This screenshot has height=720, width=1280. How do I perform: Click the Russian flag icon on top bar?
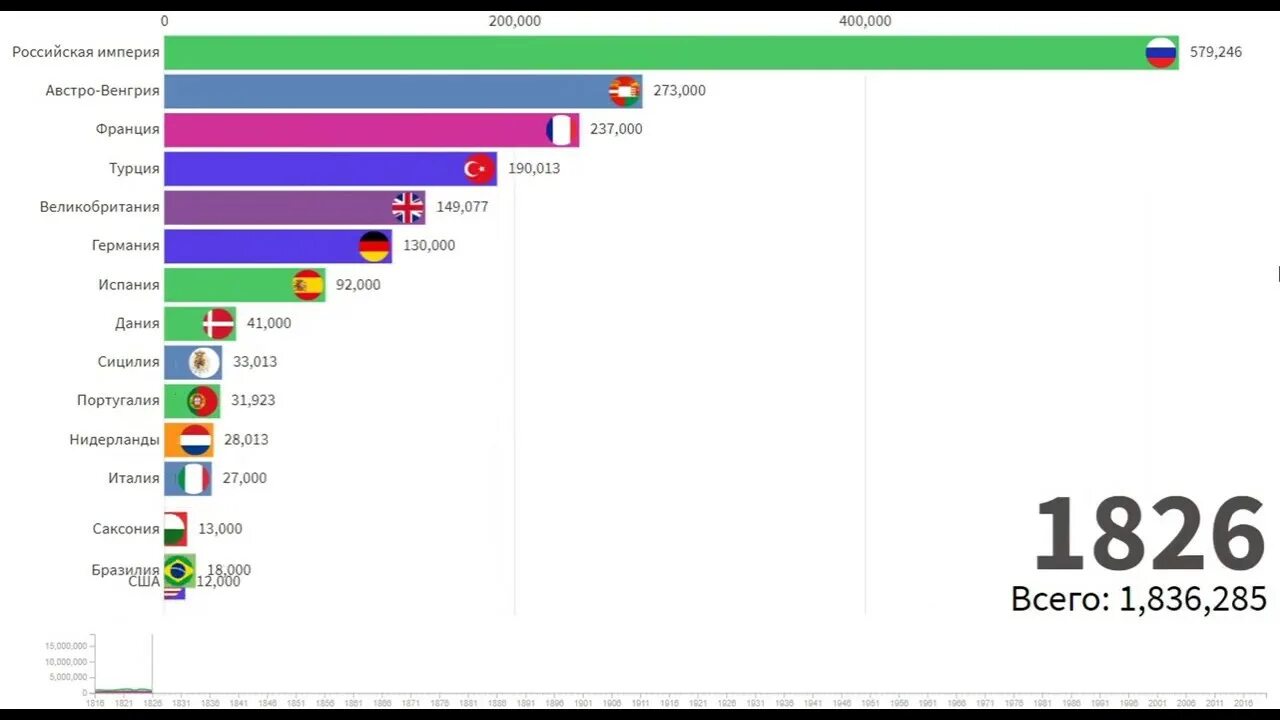(1161, 52)
